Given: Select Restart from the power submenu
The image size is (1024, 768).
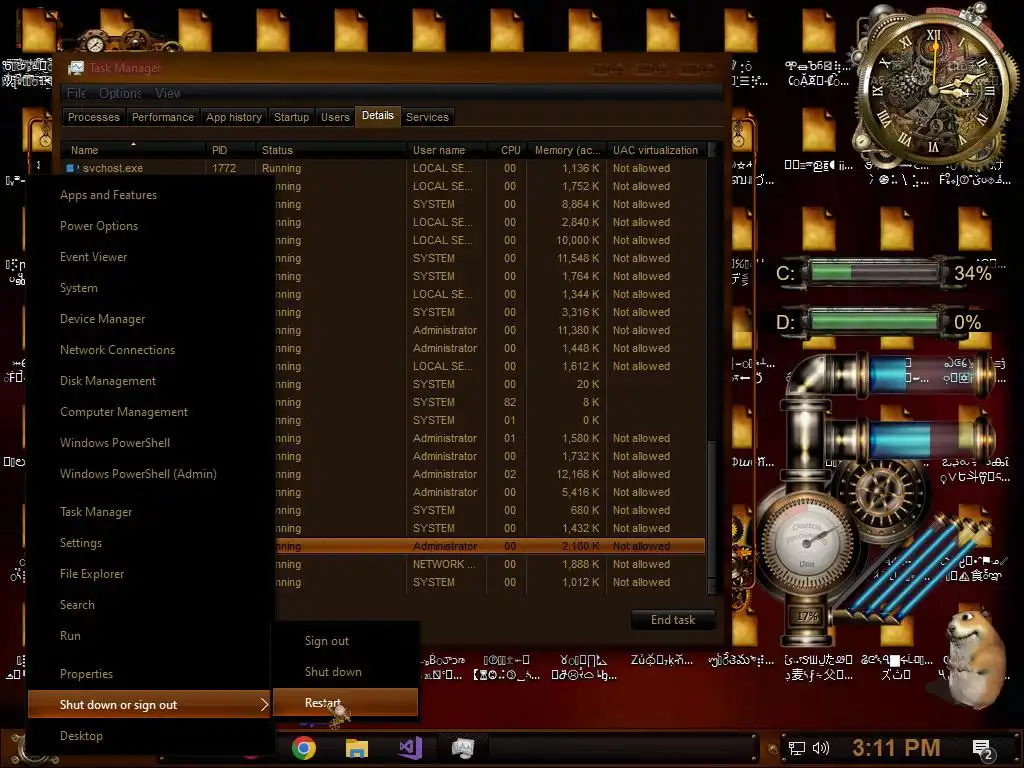Looking at the screenshot, I should pyautogui.click(x=345, y=703).
